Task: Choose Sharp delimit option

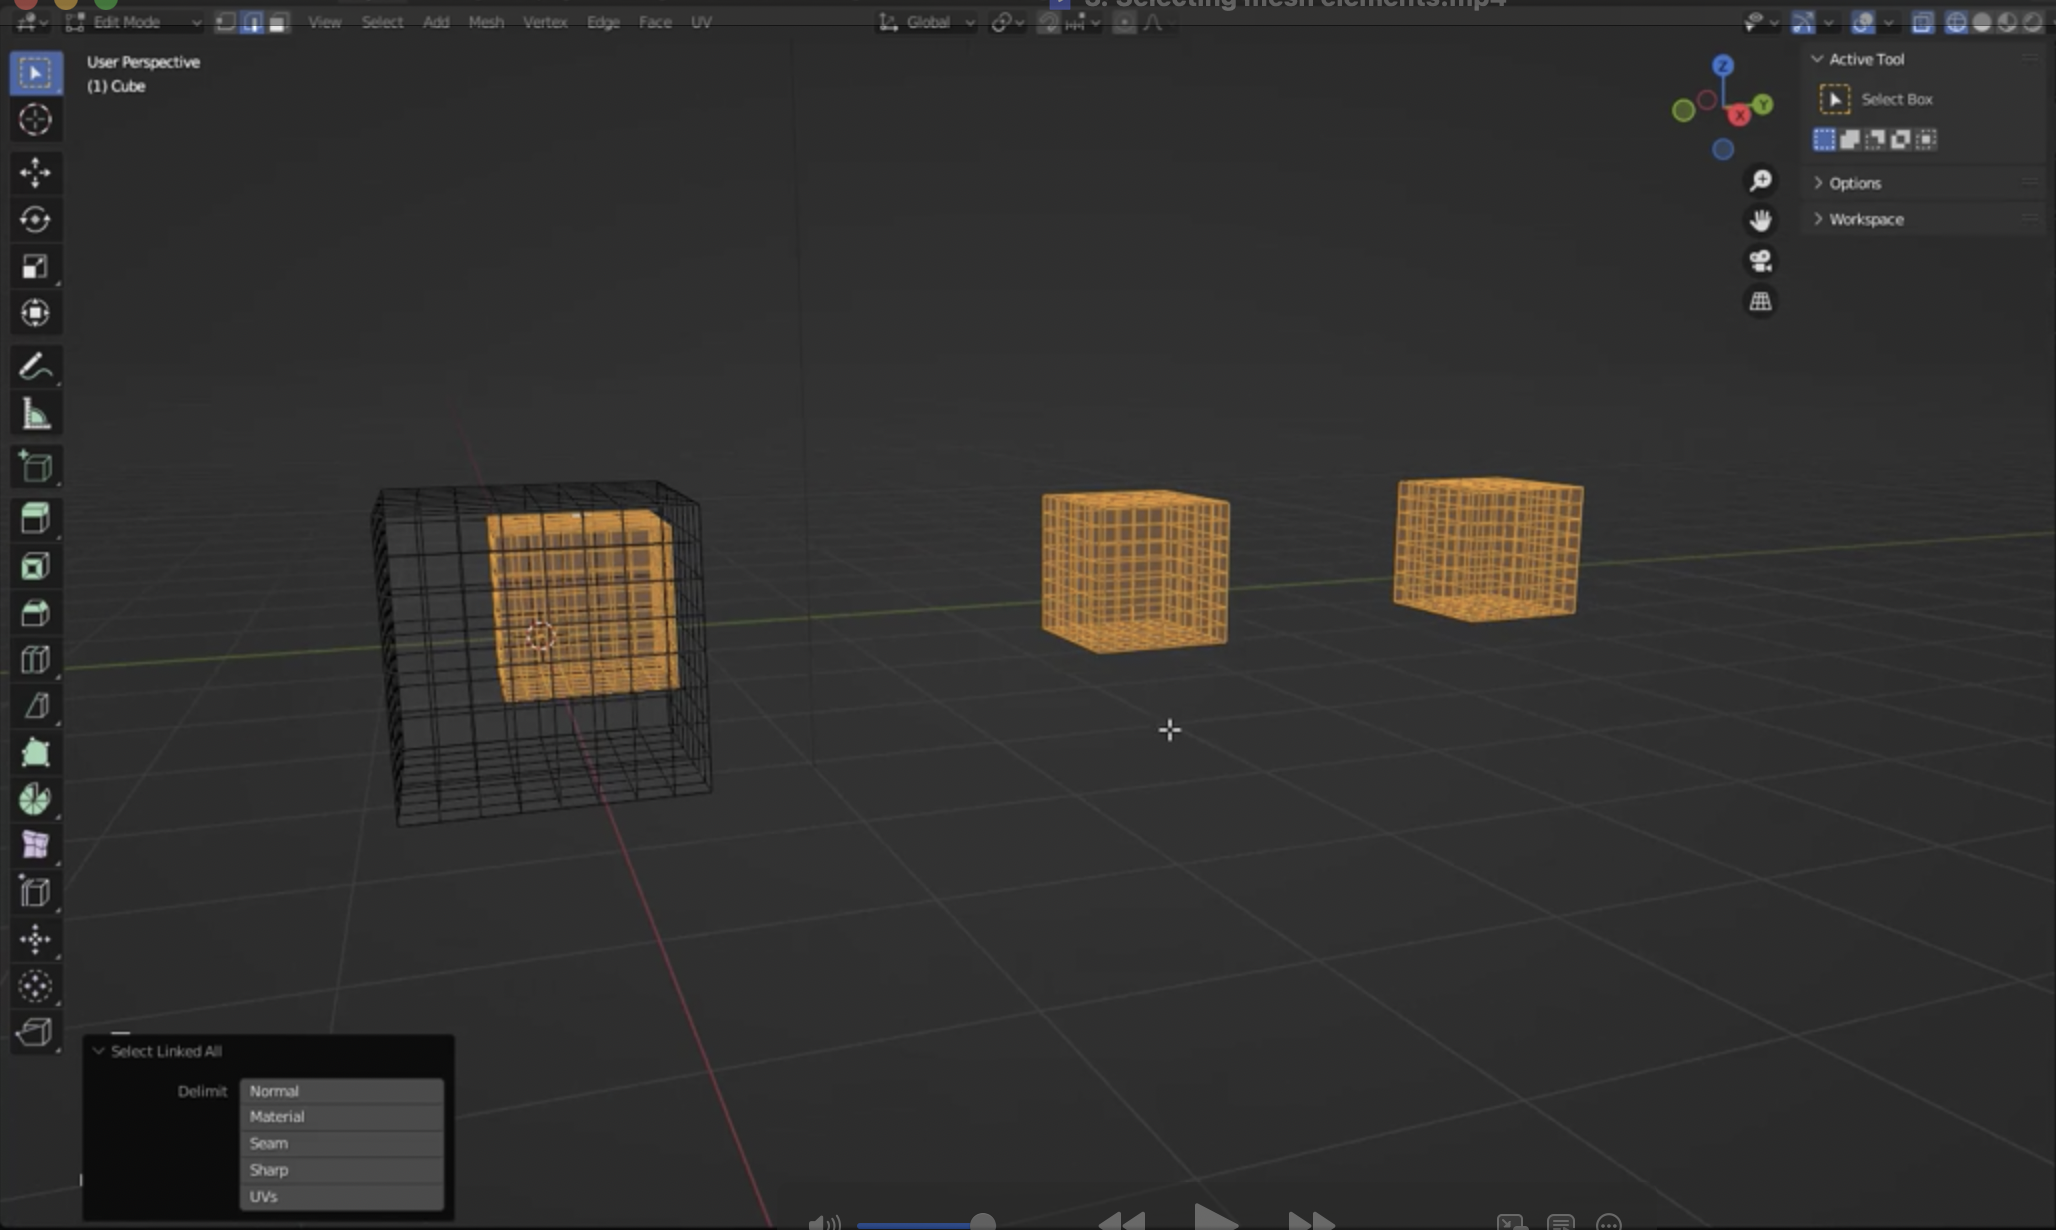Action: click(x=341, y=1170)
